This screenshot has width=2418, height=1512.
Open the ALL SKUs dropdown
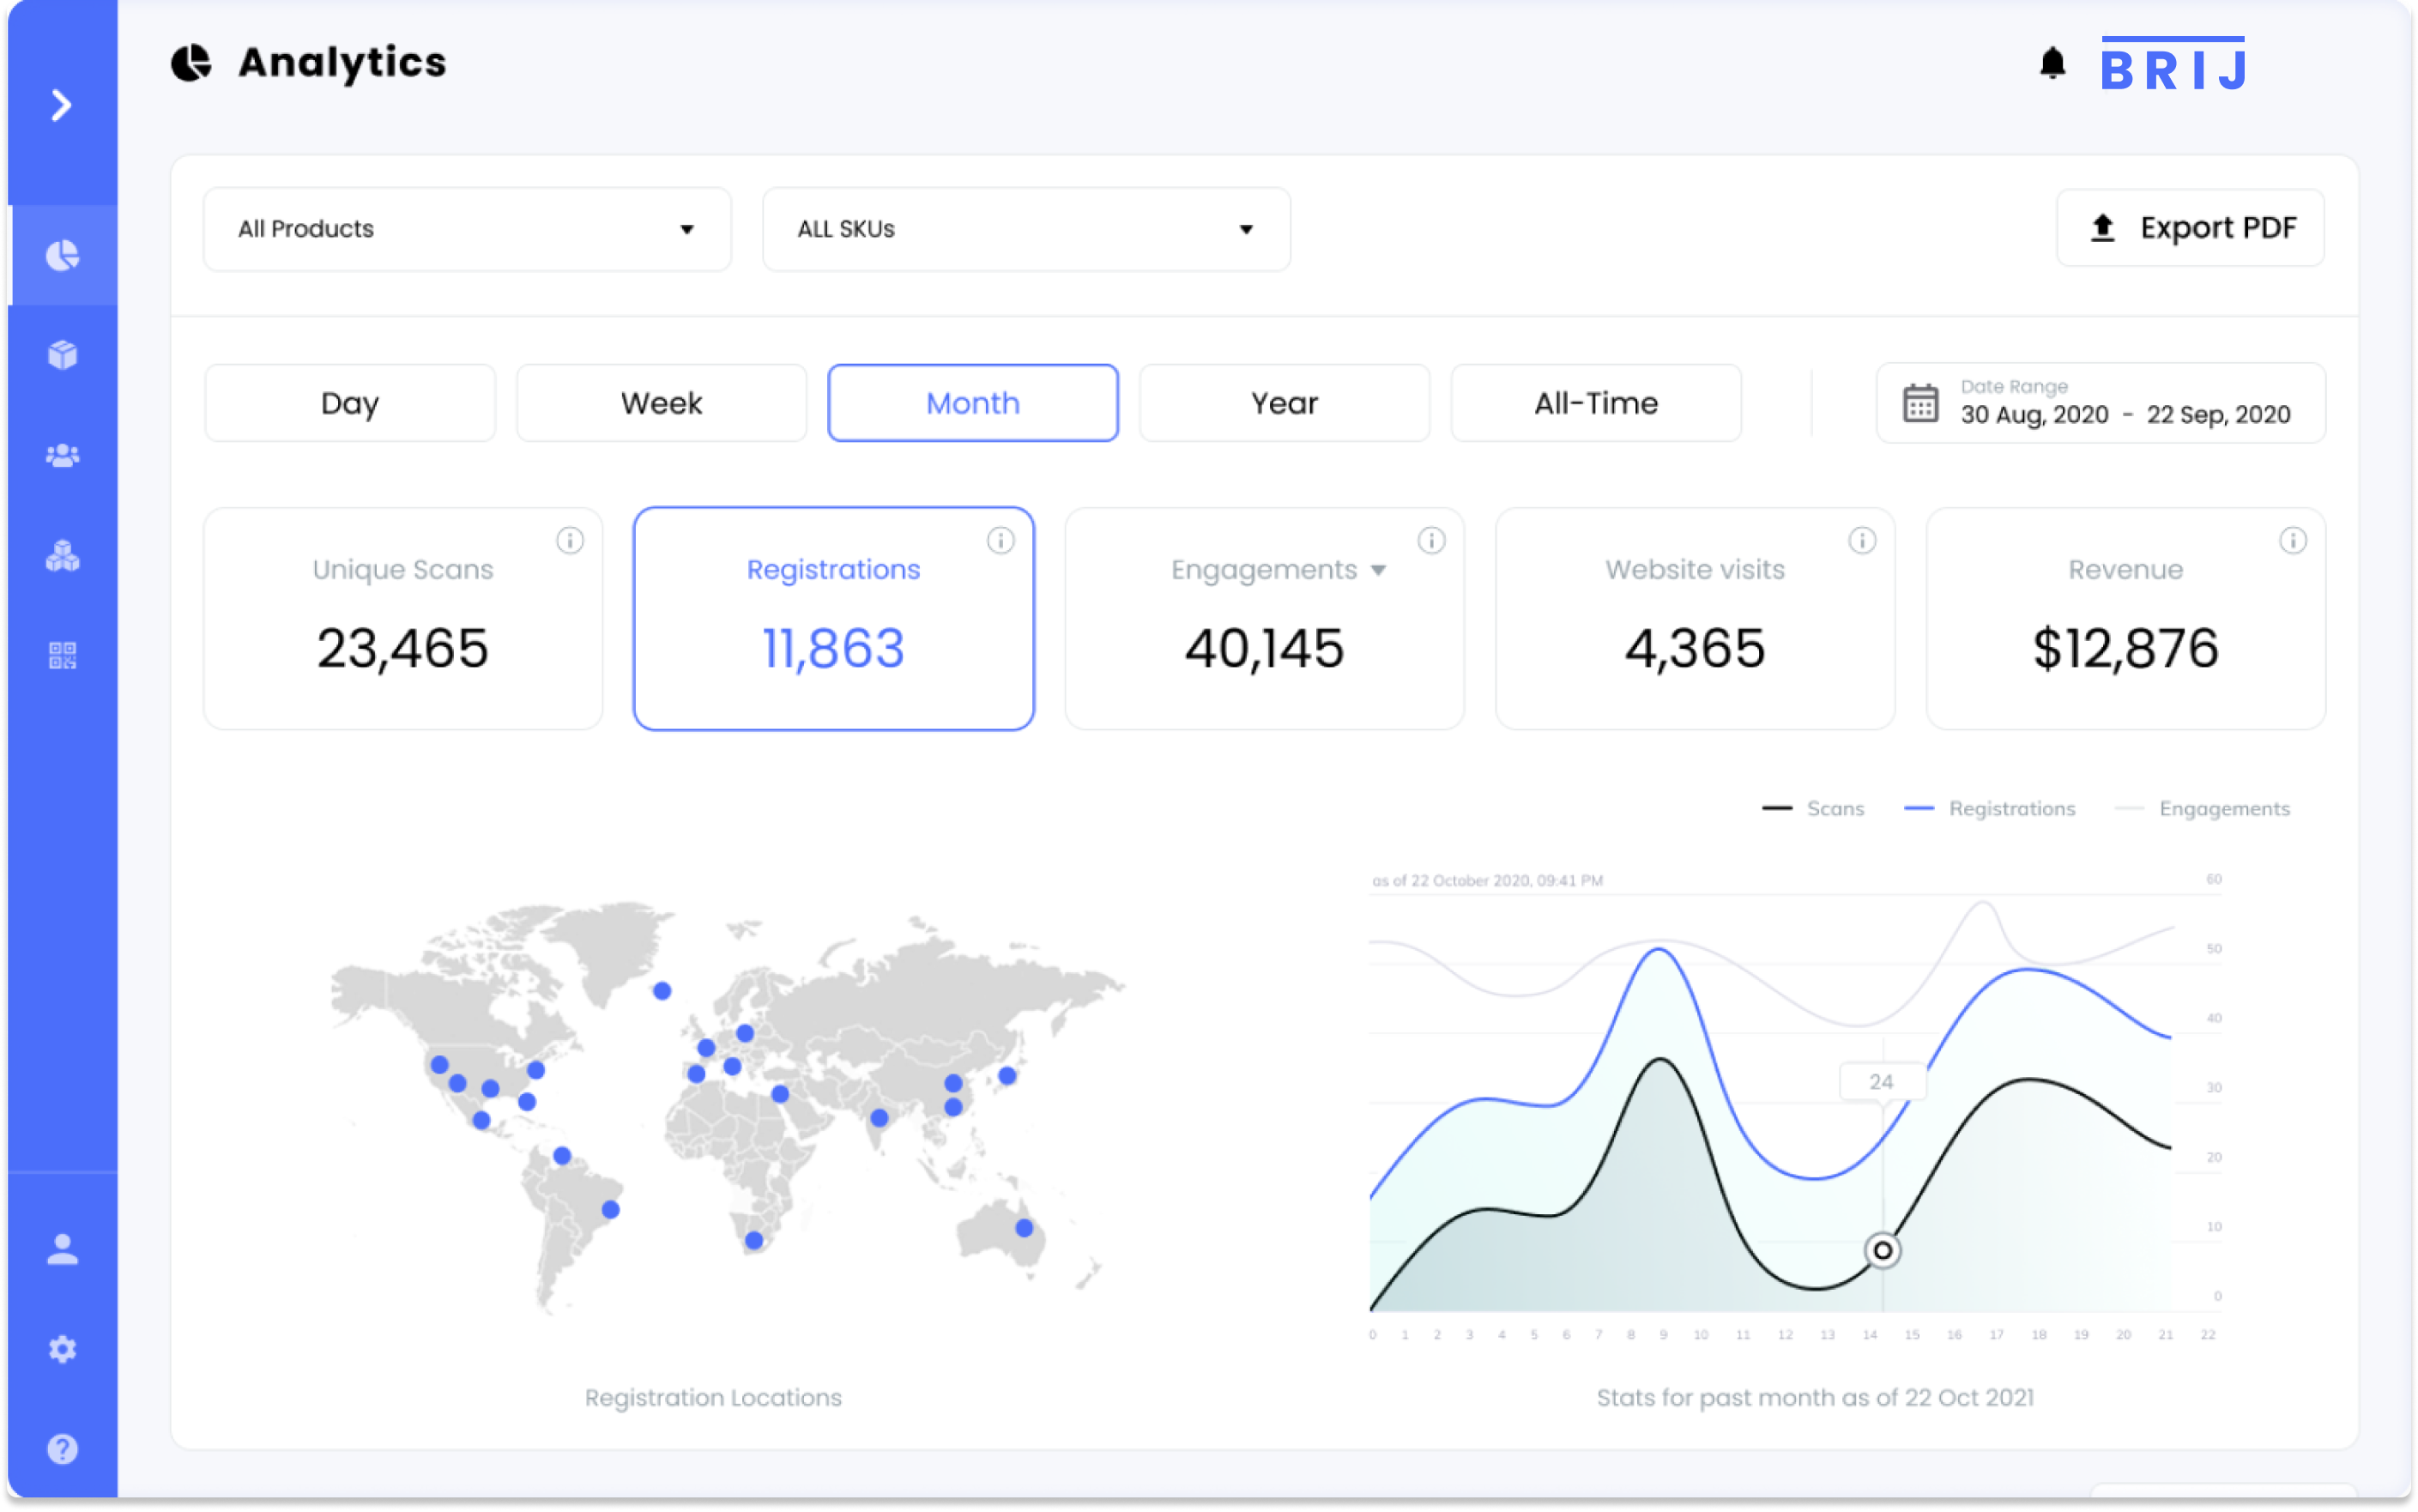[x=1026, y=229]
